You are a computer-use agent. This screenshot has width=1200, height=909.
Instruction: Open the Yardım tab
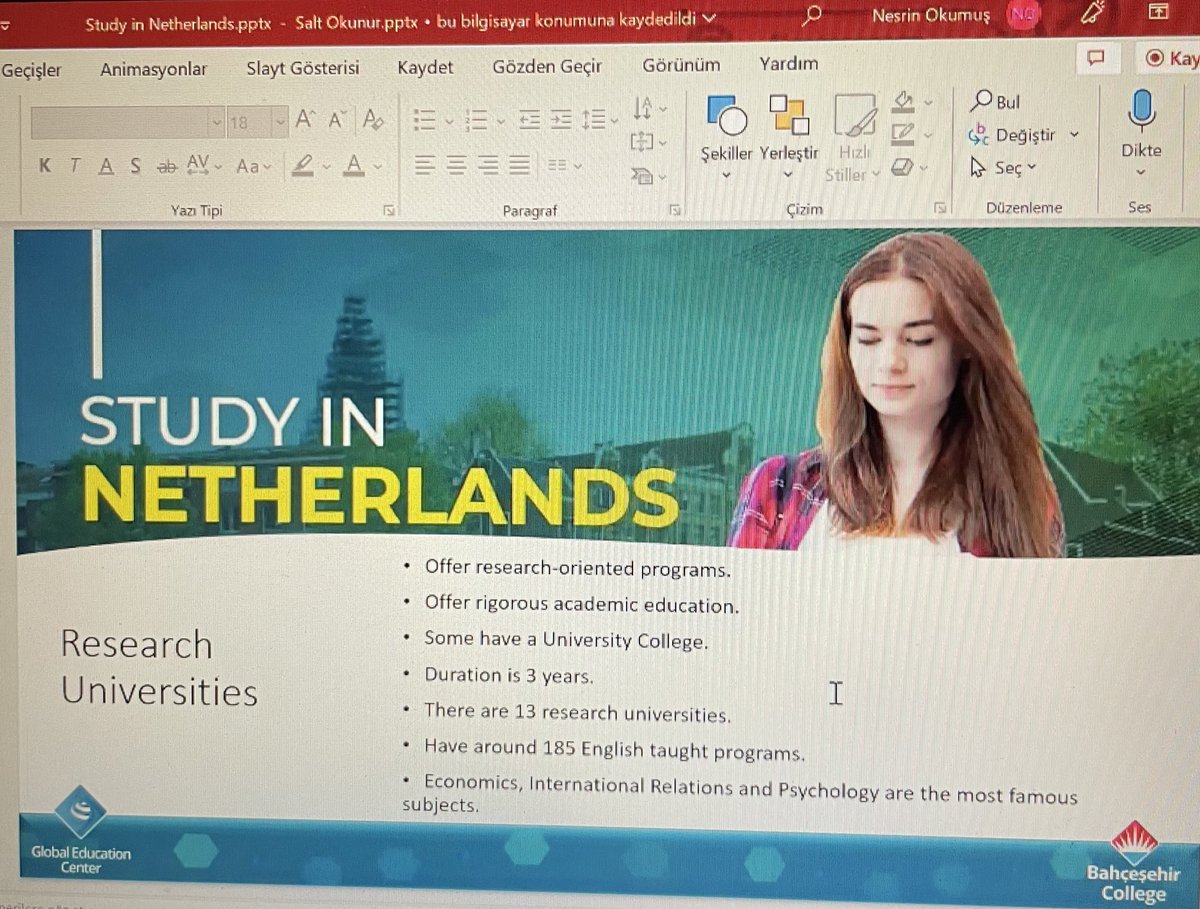point(788,63)
